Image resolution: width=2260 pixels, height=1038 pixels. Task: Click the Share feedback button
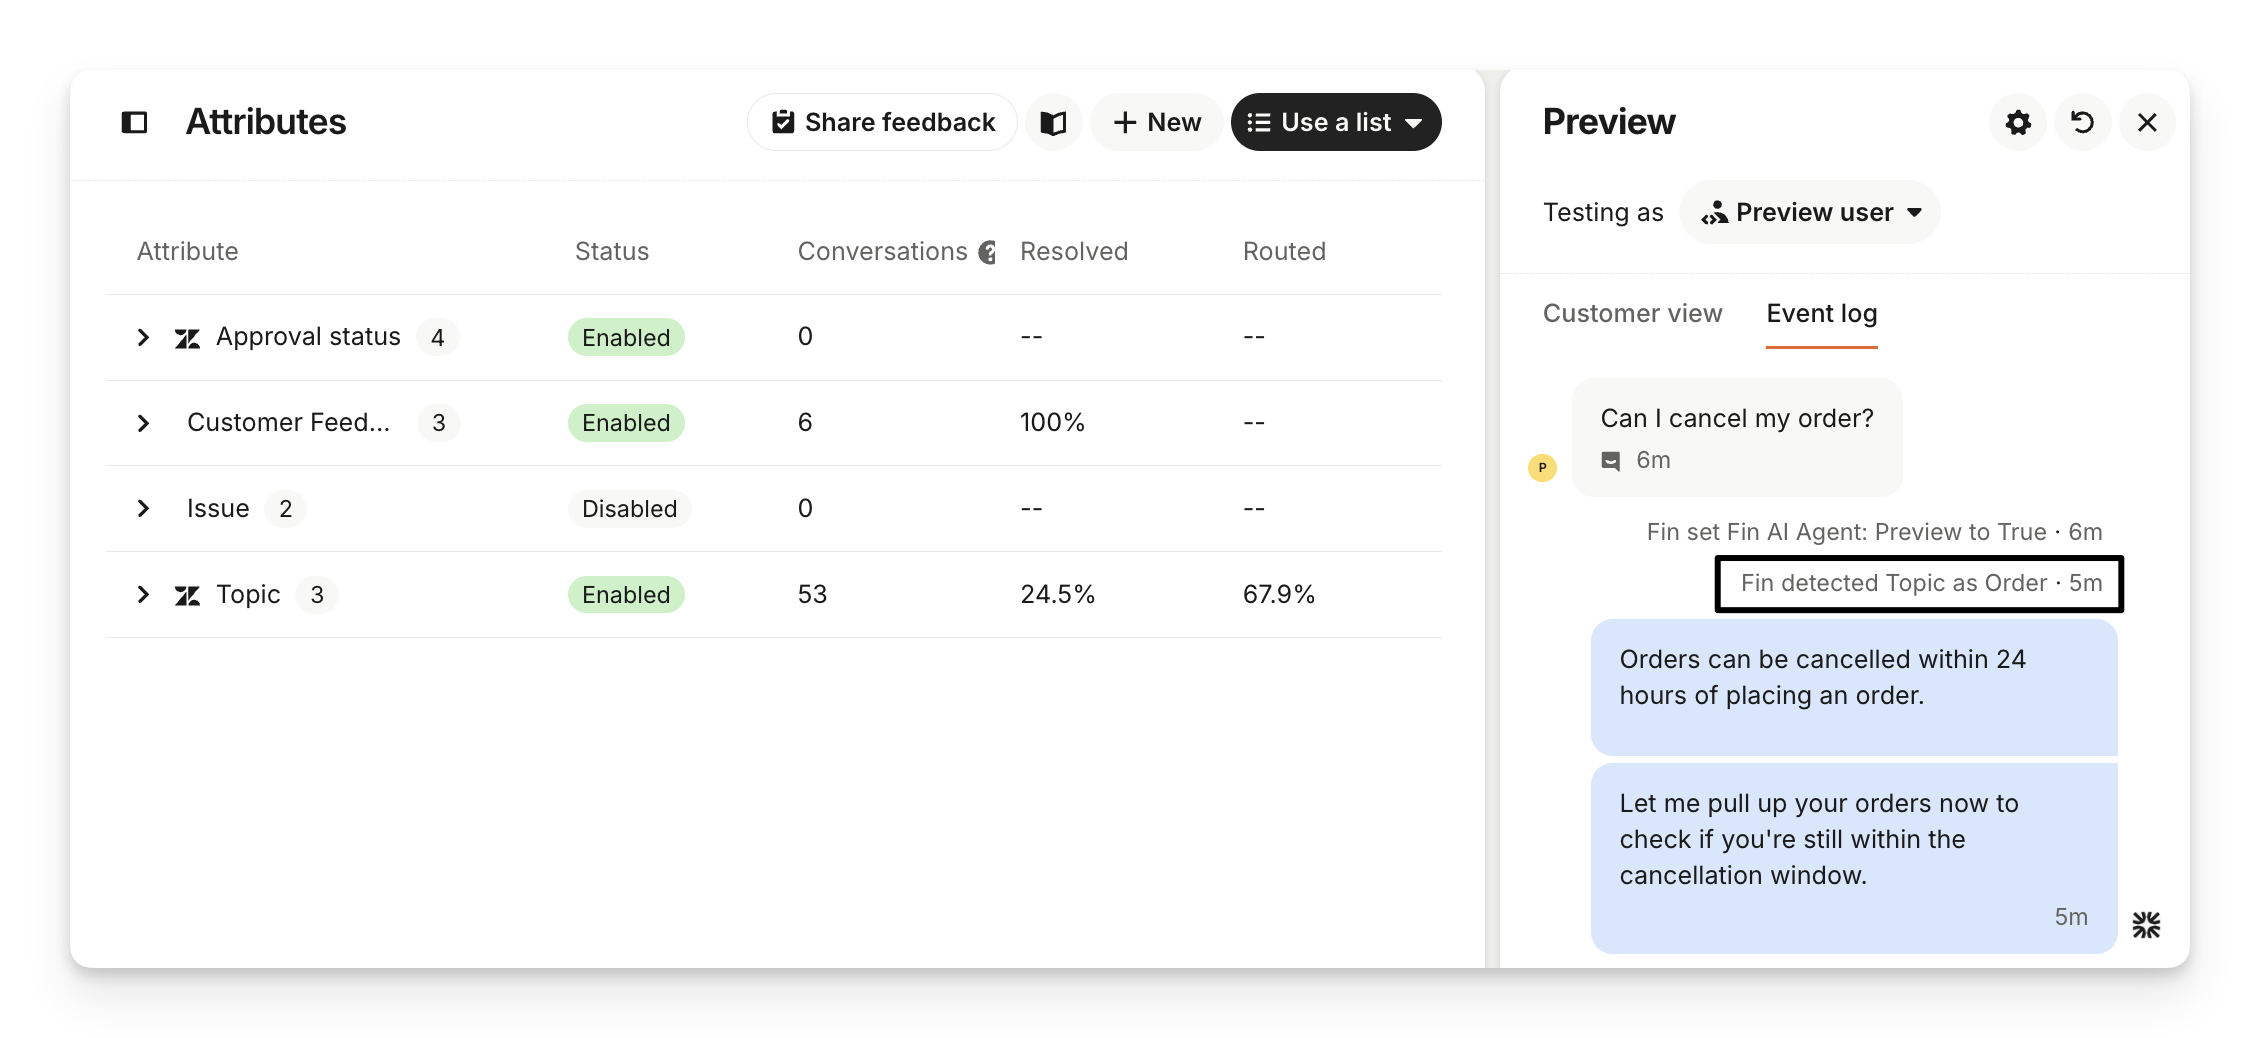click(882, 122)
